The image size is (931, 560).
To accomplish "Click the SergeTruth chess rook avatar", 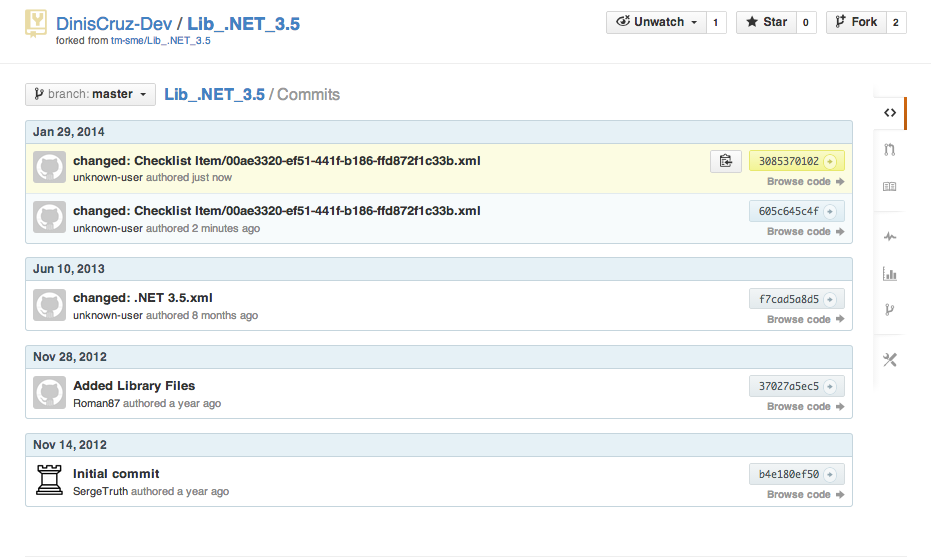I will [49, 481].
